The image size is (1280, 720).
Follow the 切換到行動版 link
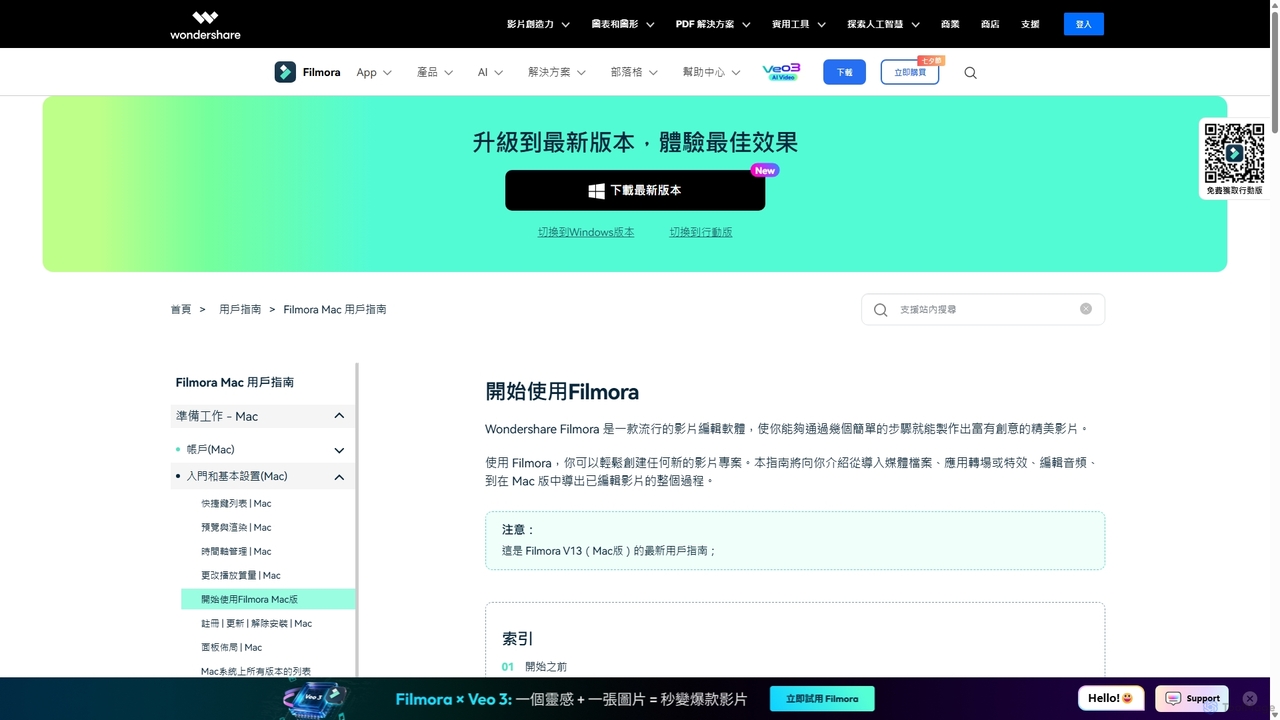coord(701,232)
